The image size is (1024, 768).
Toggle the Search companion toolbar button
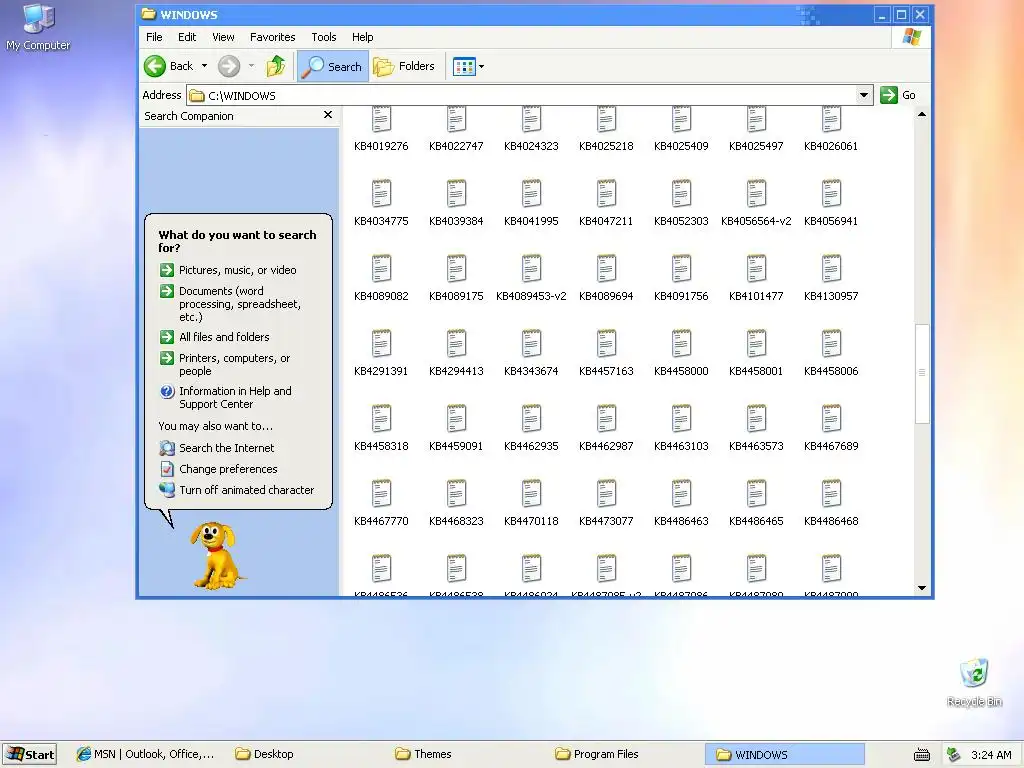333,66
